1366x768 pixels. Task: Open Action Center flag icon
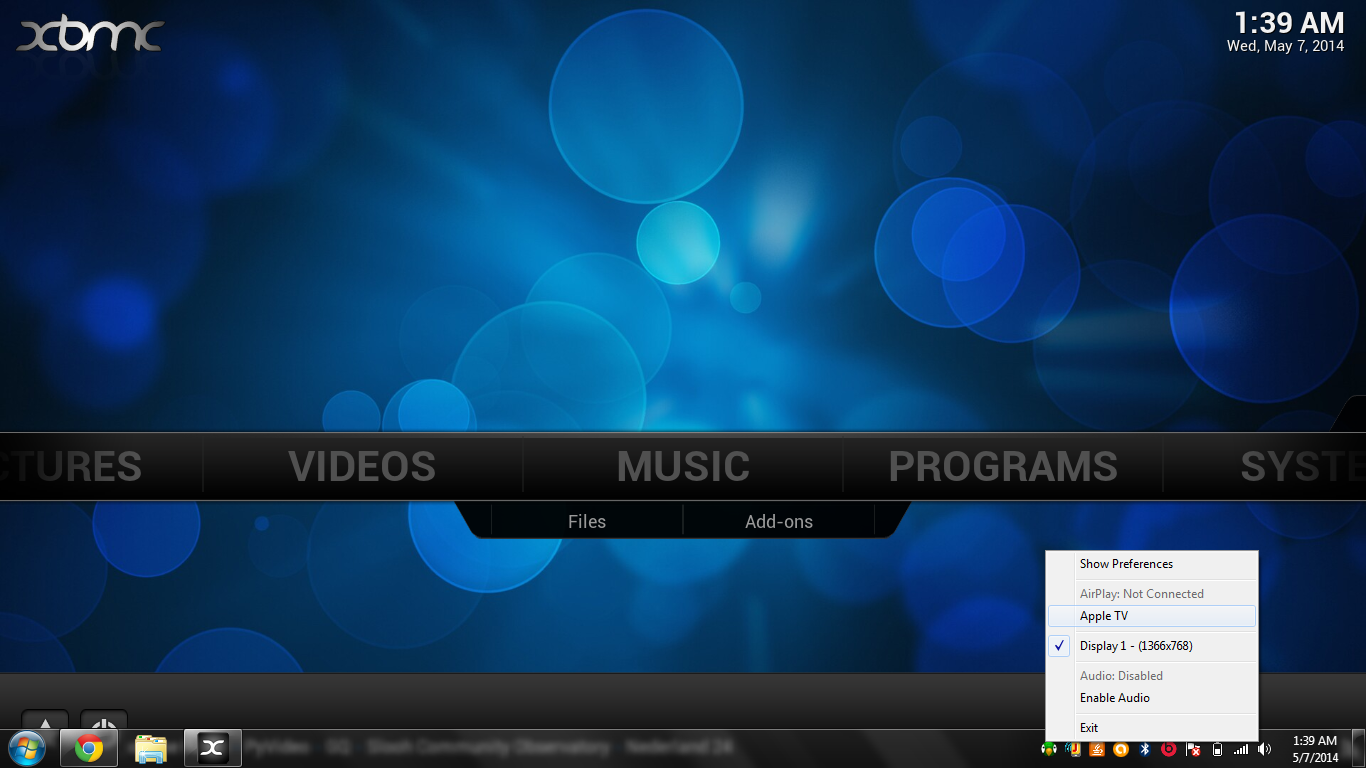[1193, 749]
